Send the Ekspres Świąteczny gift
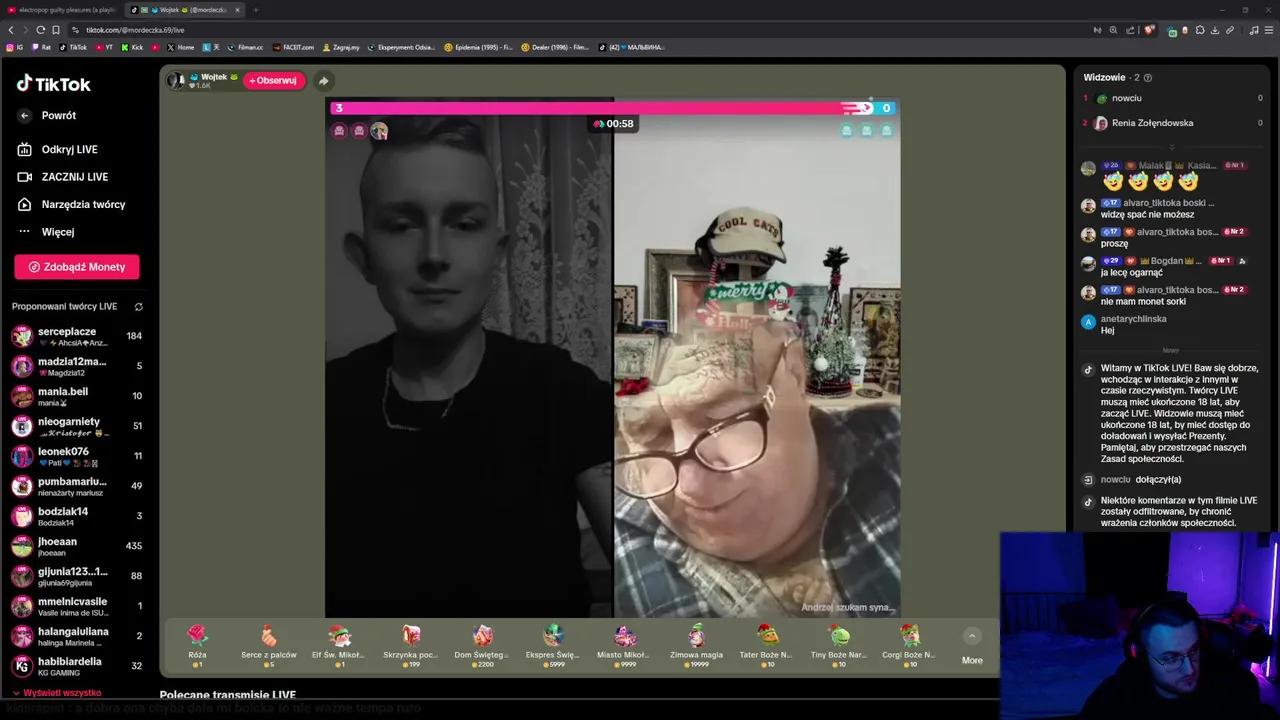This screenshot has height=720, width=1280. 553,645
